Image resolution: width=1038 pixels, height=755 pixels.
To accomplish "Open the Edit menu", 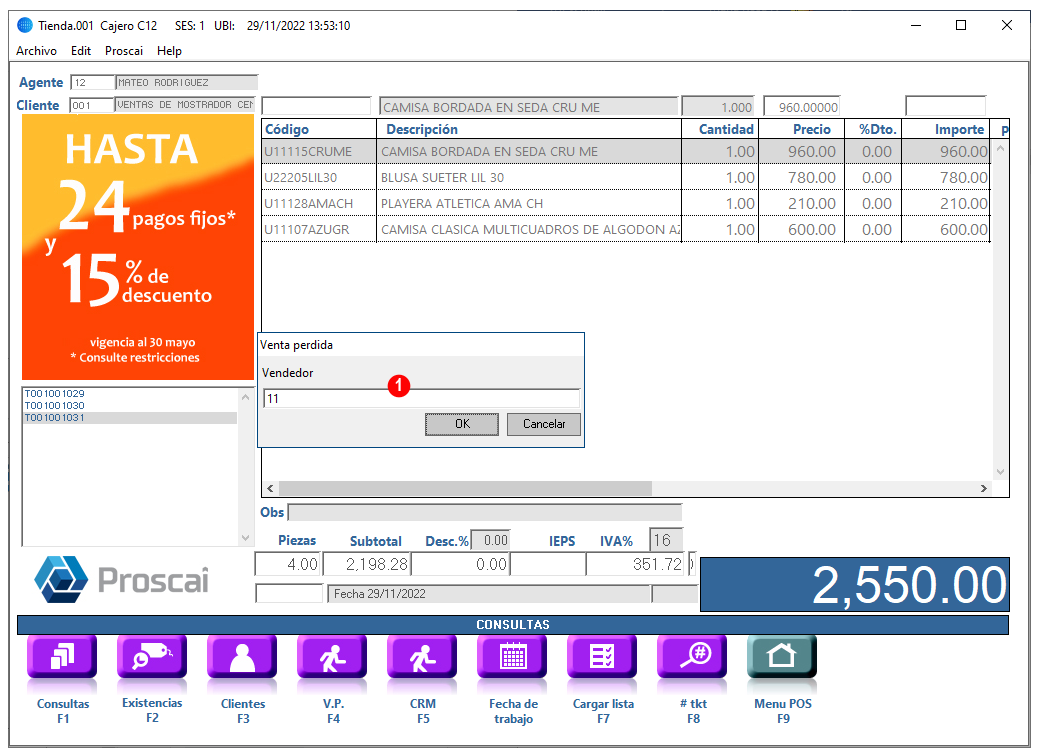I will (x=81, y=51).
